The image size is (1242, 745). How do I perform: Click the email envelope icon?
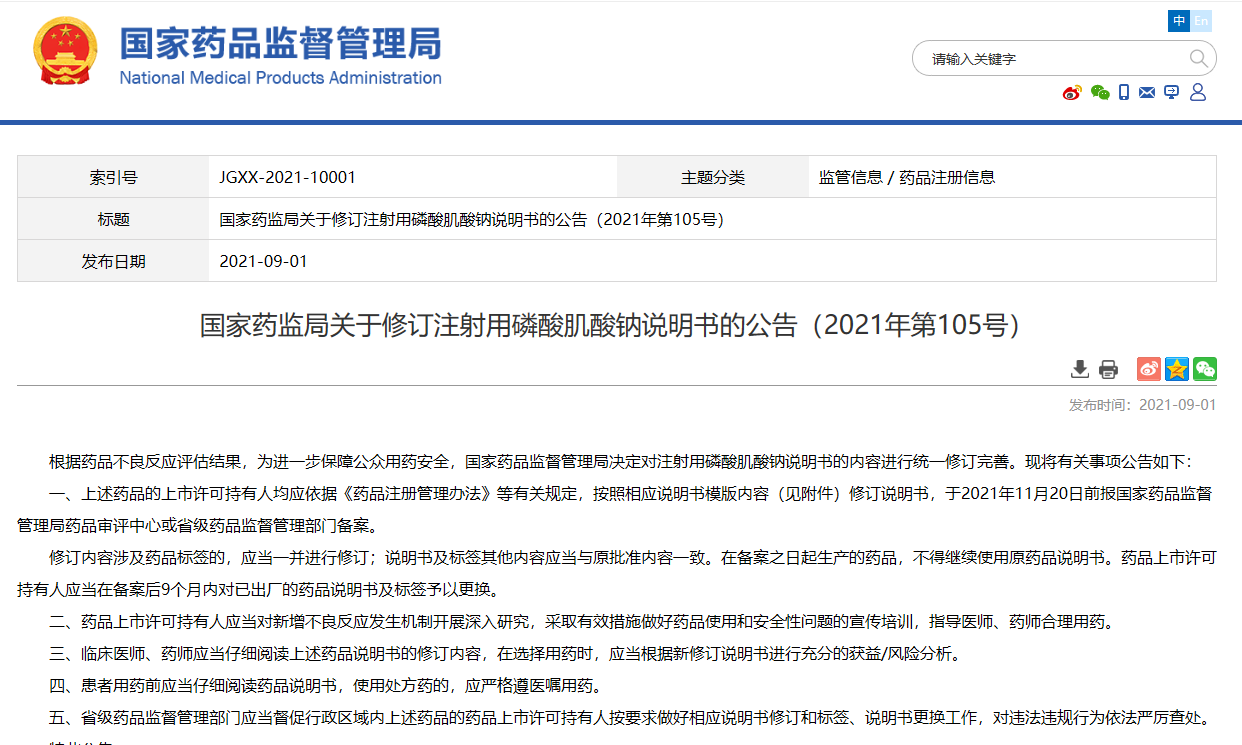click(x=1147, y=93)
